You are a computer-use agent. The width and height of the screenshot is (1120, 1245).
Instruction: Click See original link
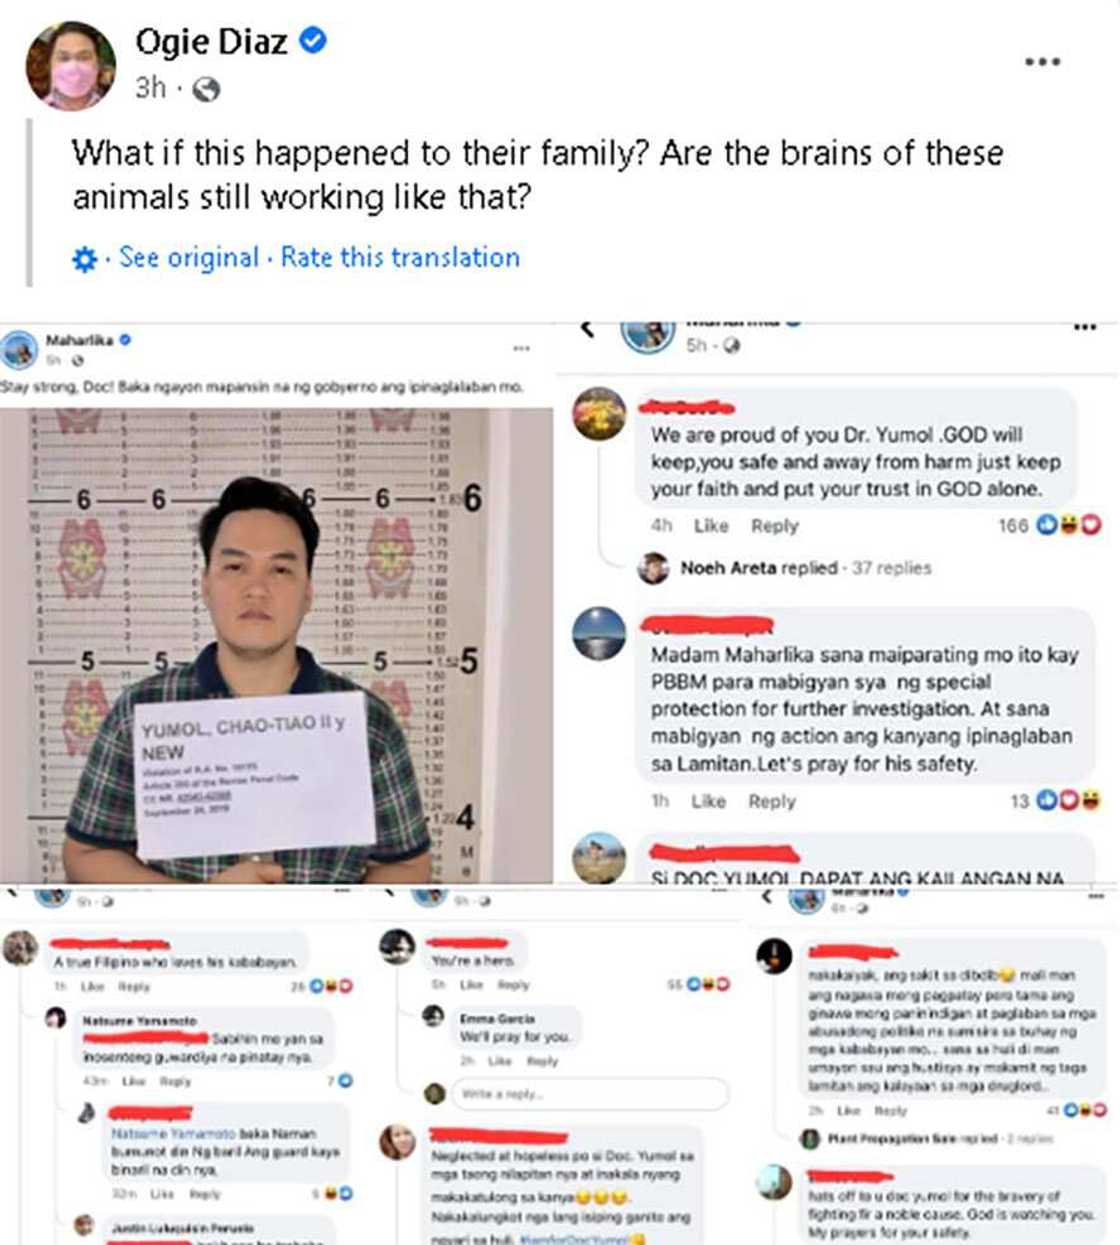point(189,257)
